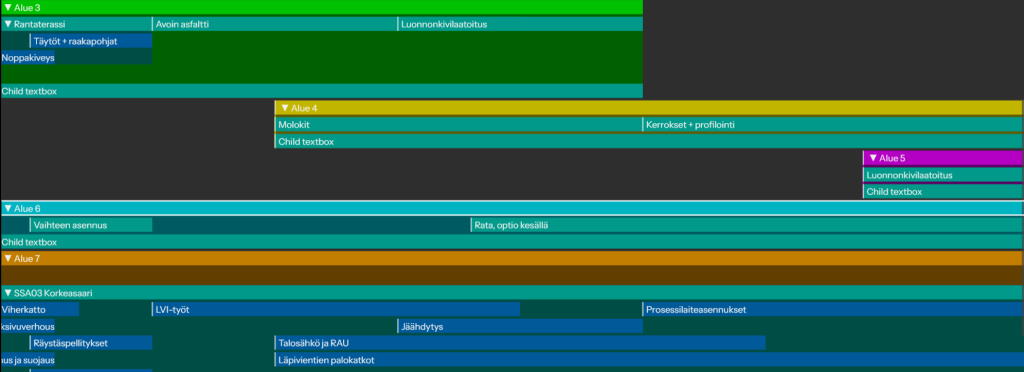
Task: Select the Vaihteen asennus task
Action: [91, 225]
